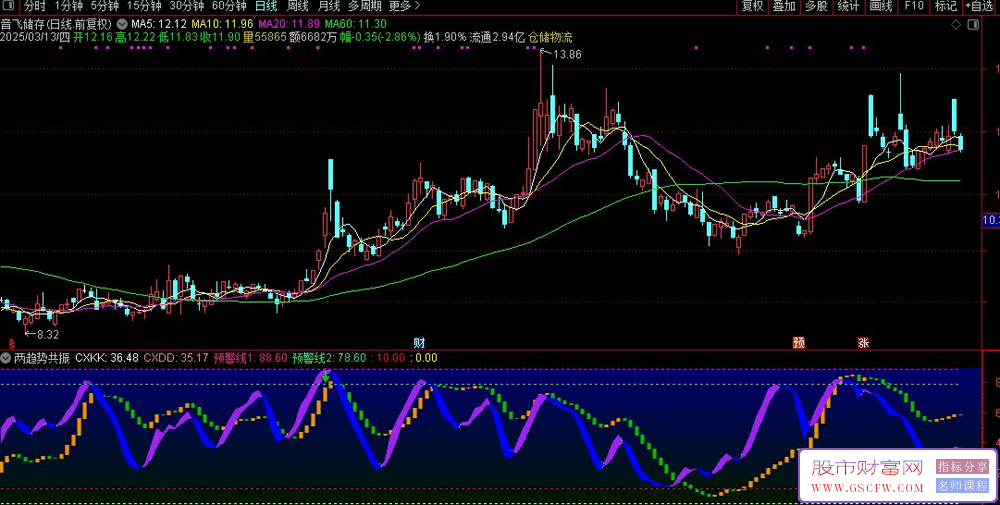
Task: Click the 叠加 overlay button
Action: (x=784, y=6)
